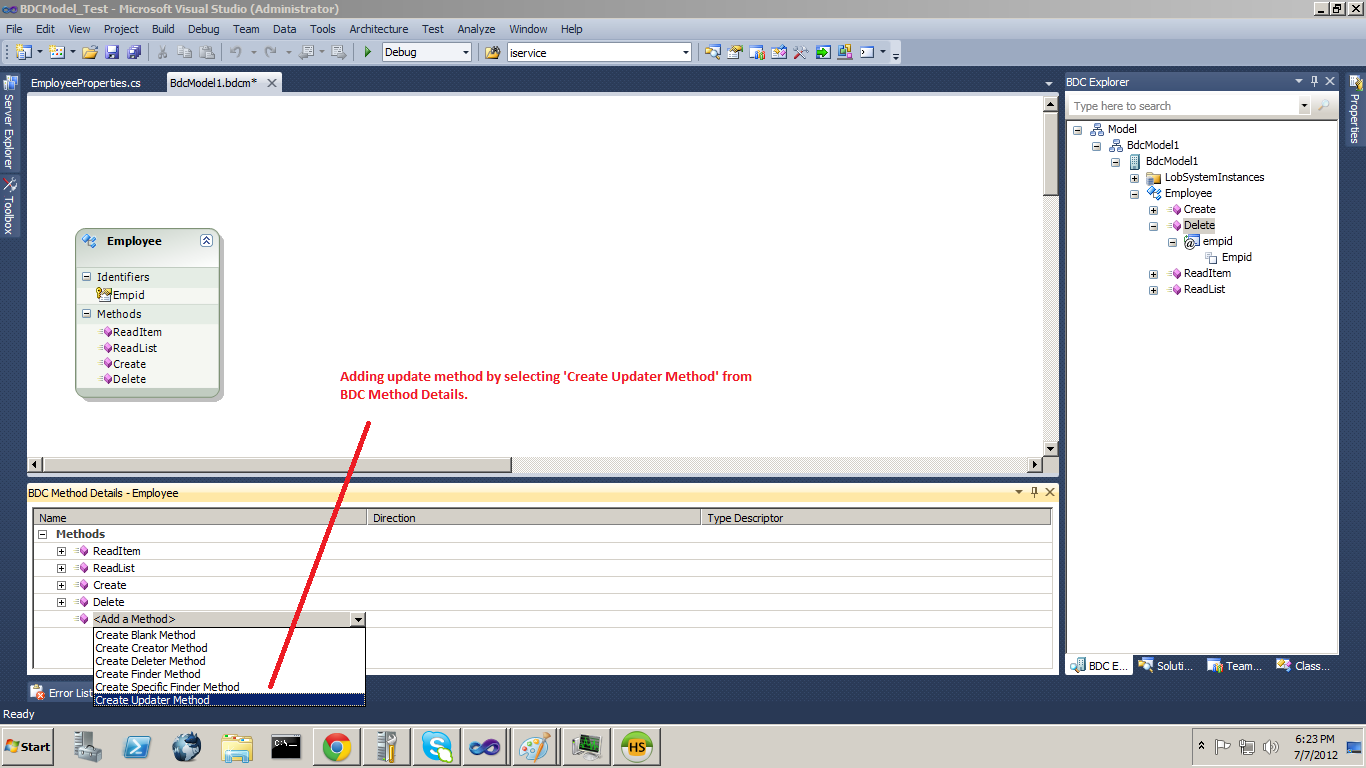Launch PowerShell from the taskbar

137,746
